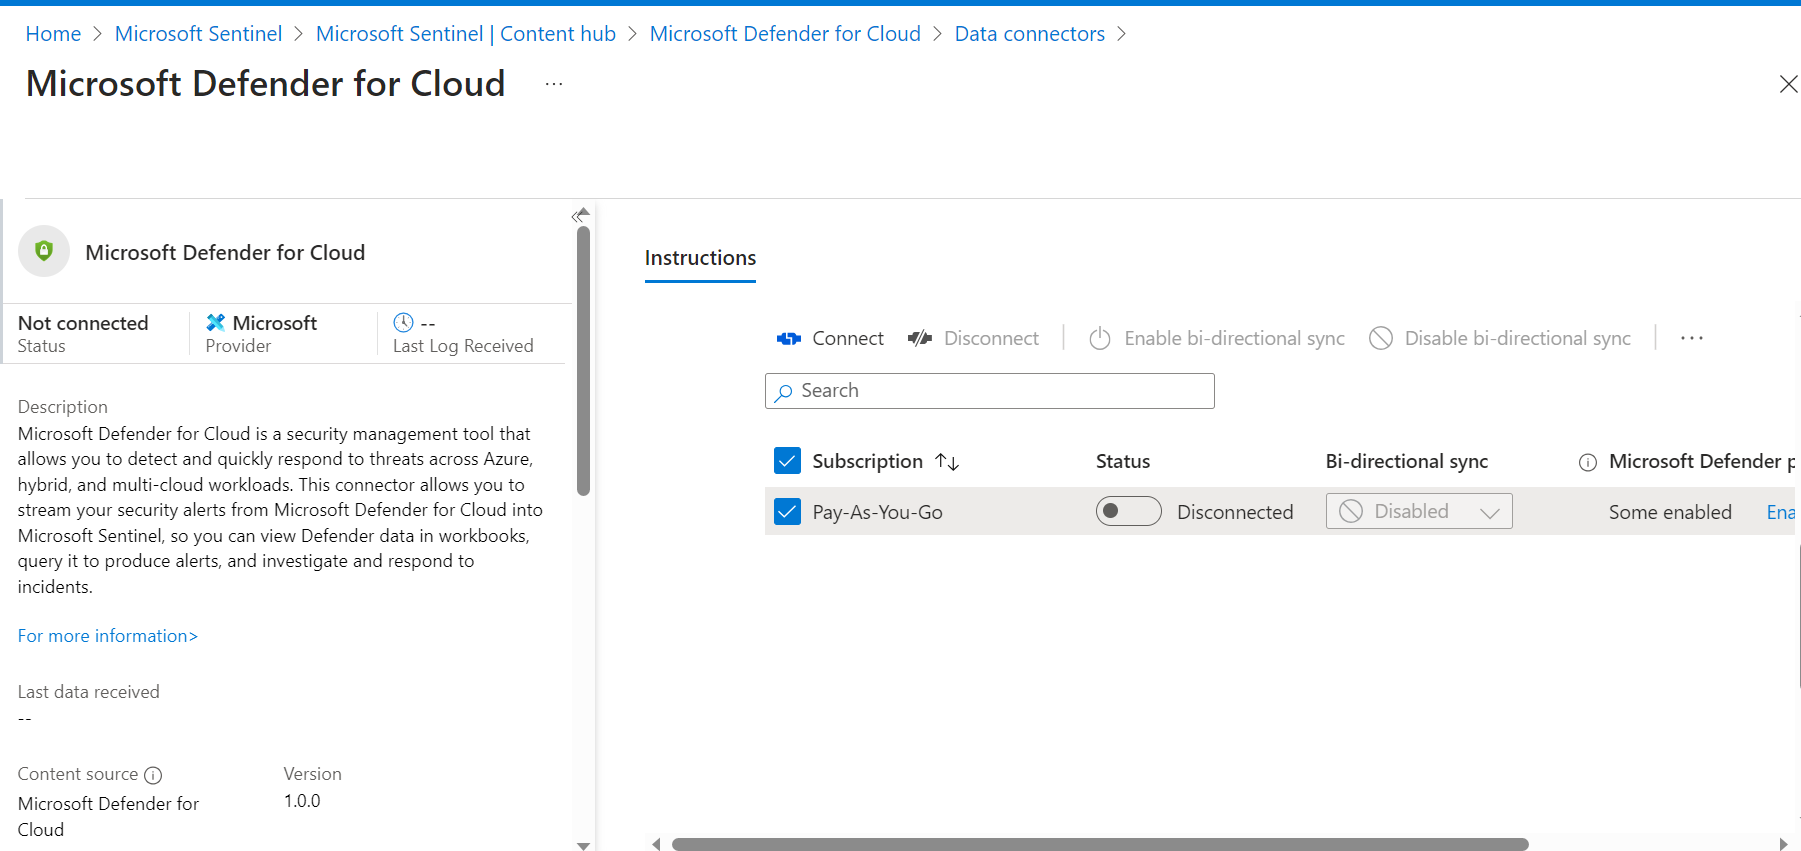1801x851 pixels.
Task: Click the Disable bi-directional sync button
Action: pos(1500,339)
